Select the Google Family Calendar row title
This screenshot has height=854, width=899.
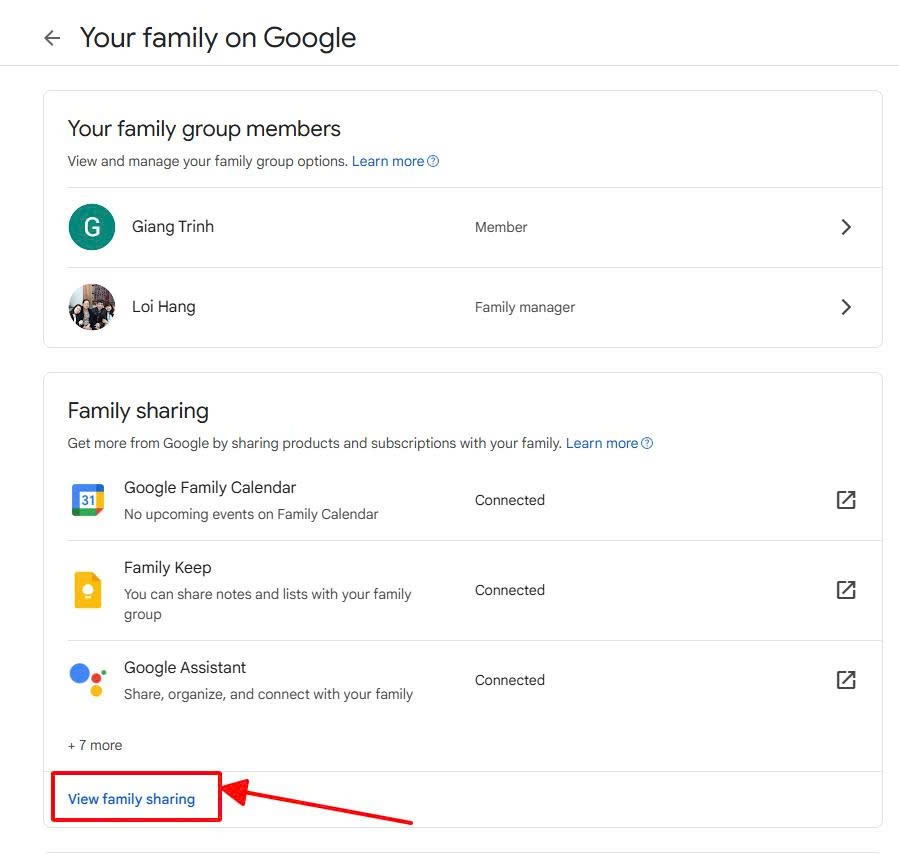[210, 488]
